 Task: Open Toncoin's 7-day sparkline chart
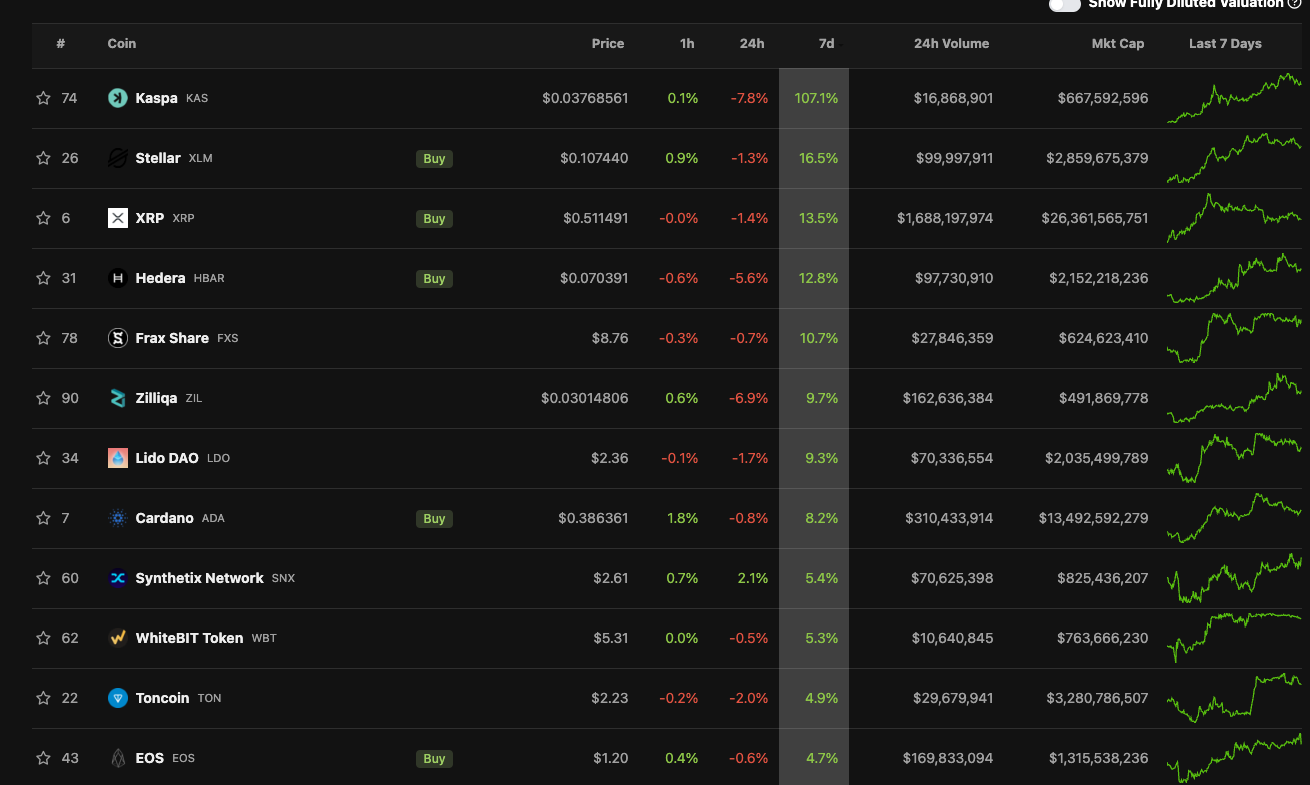(1234, 698)
